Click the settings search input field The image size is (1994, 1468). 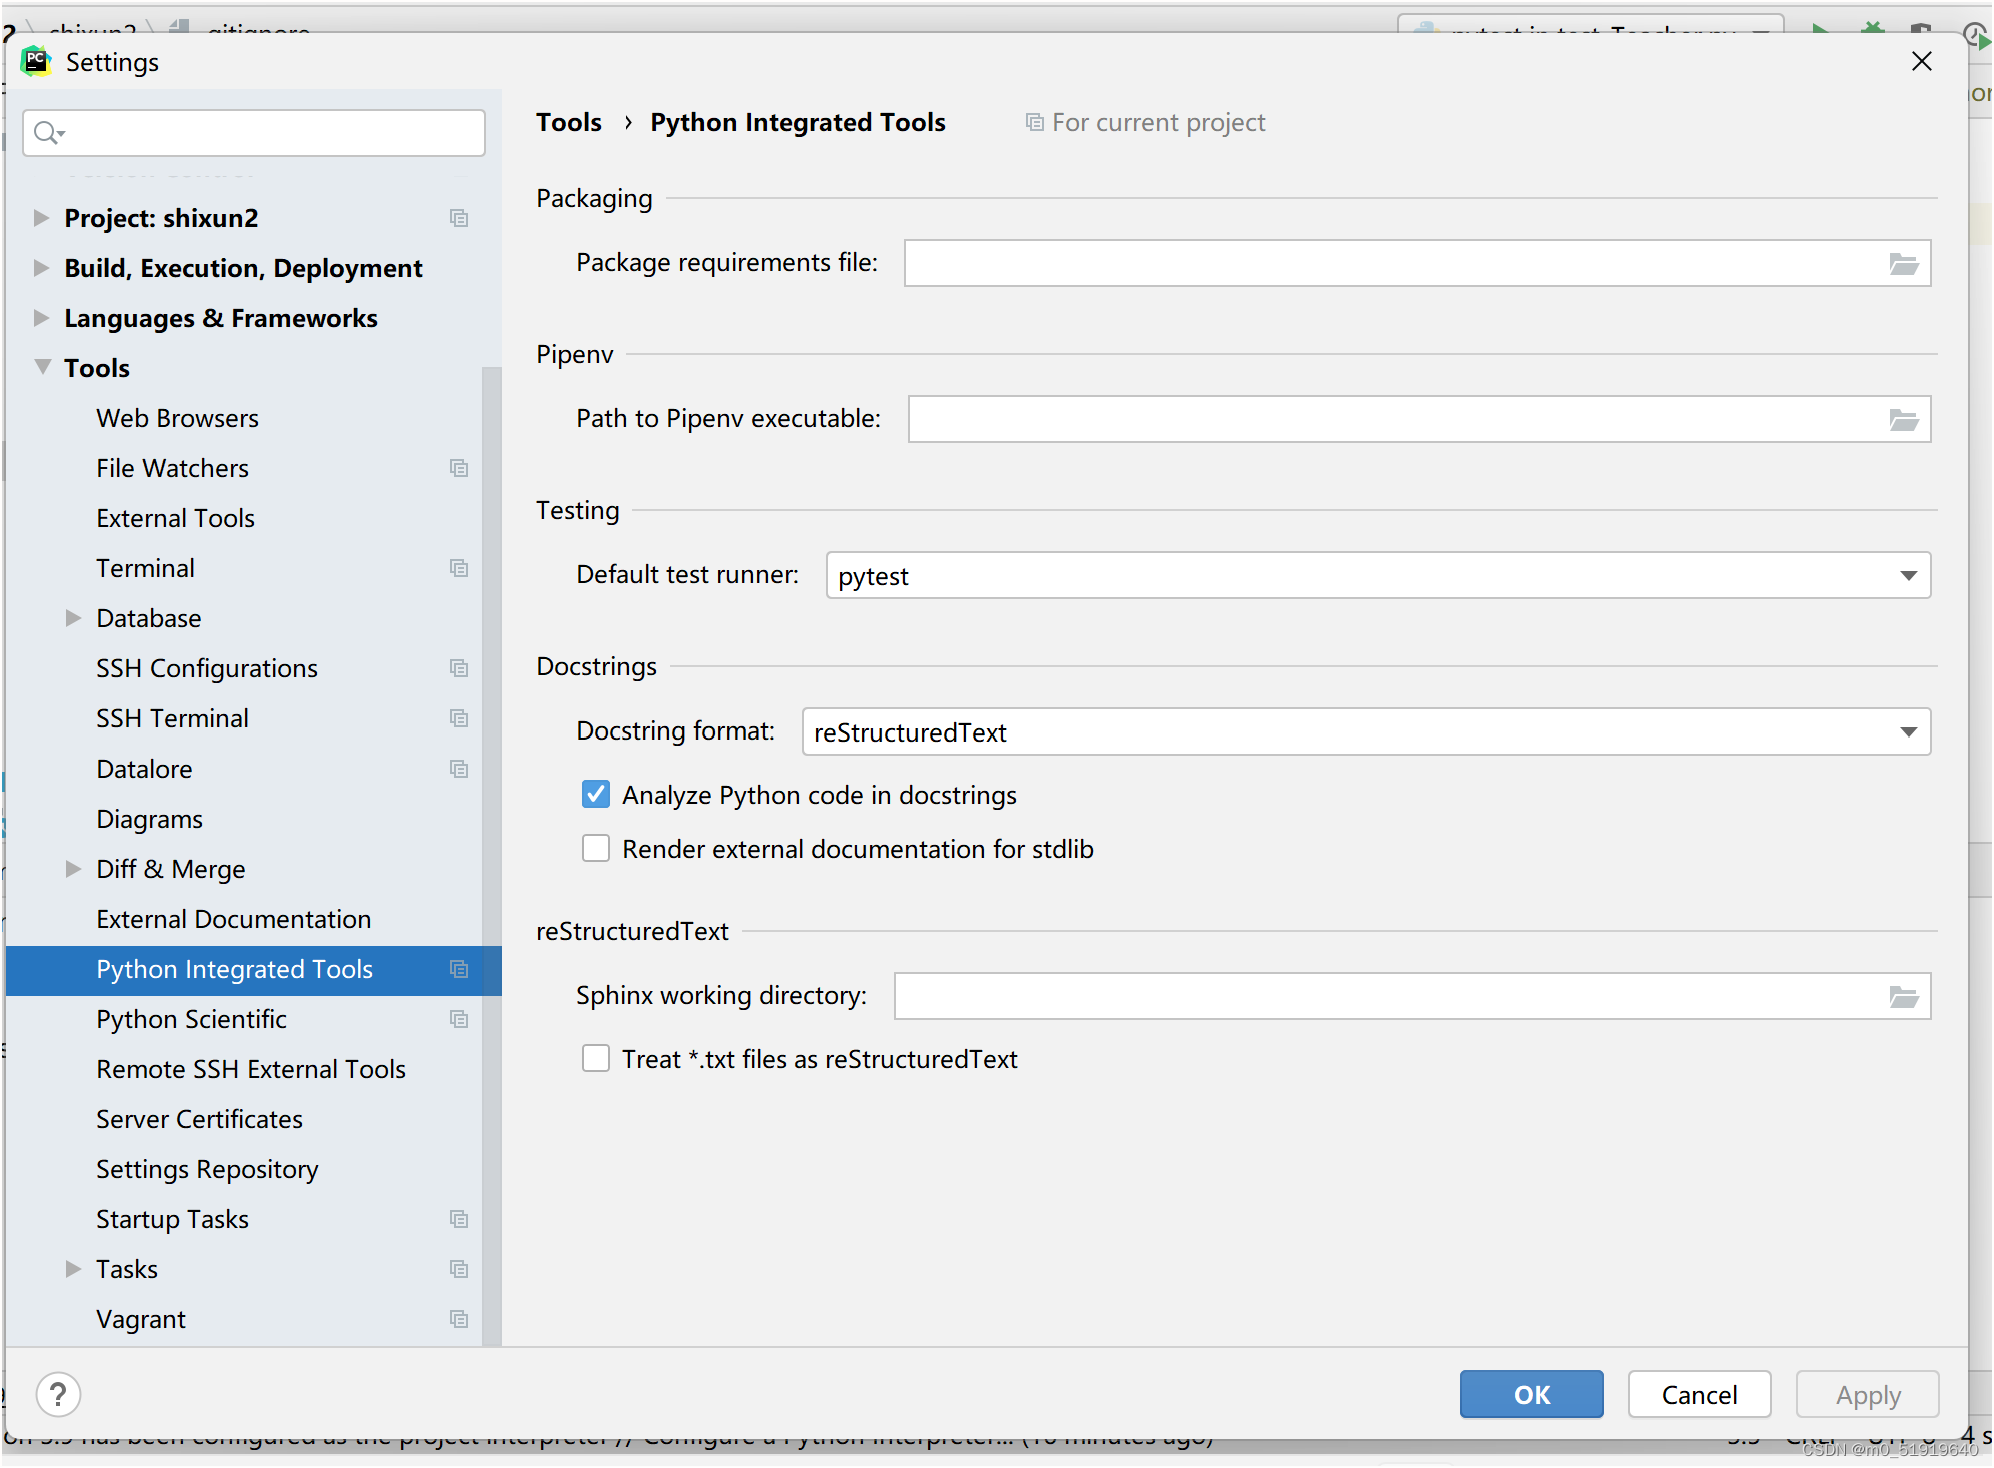pos(254,133)
